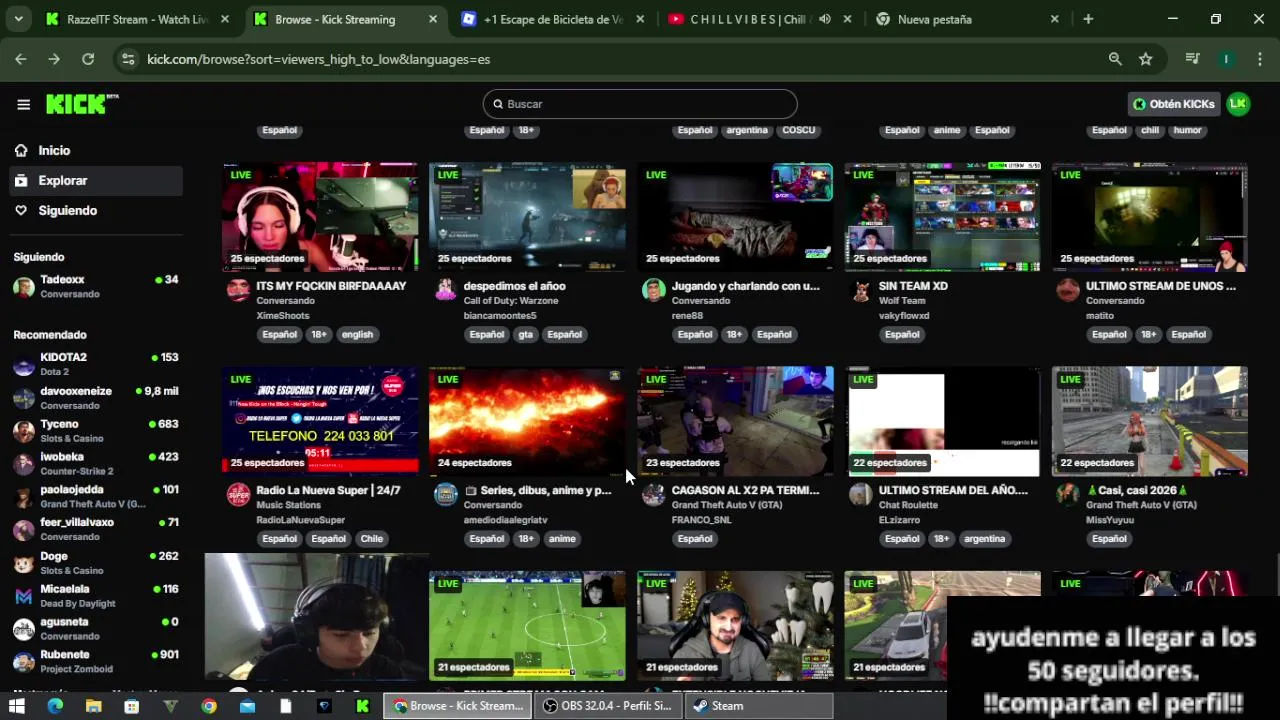Open recommended channel Tyceno
This screenshot has width=1280, height=720.
pos(96,431)
